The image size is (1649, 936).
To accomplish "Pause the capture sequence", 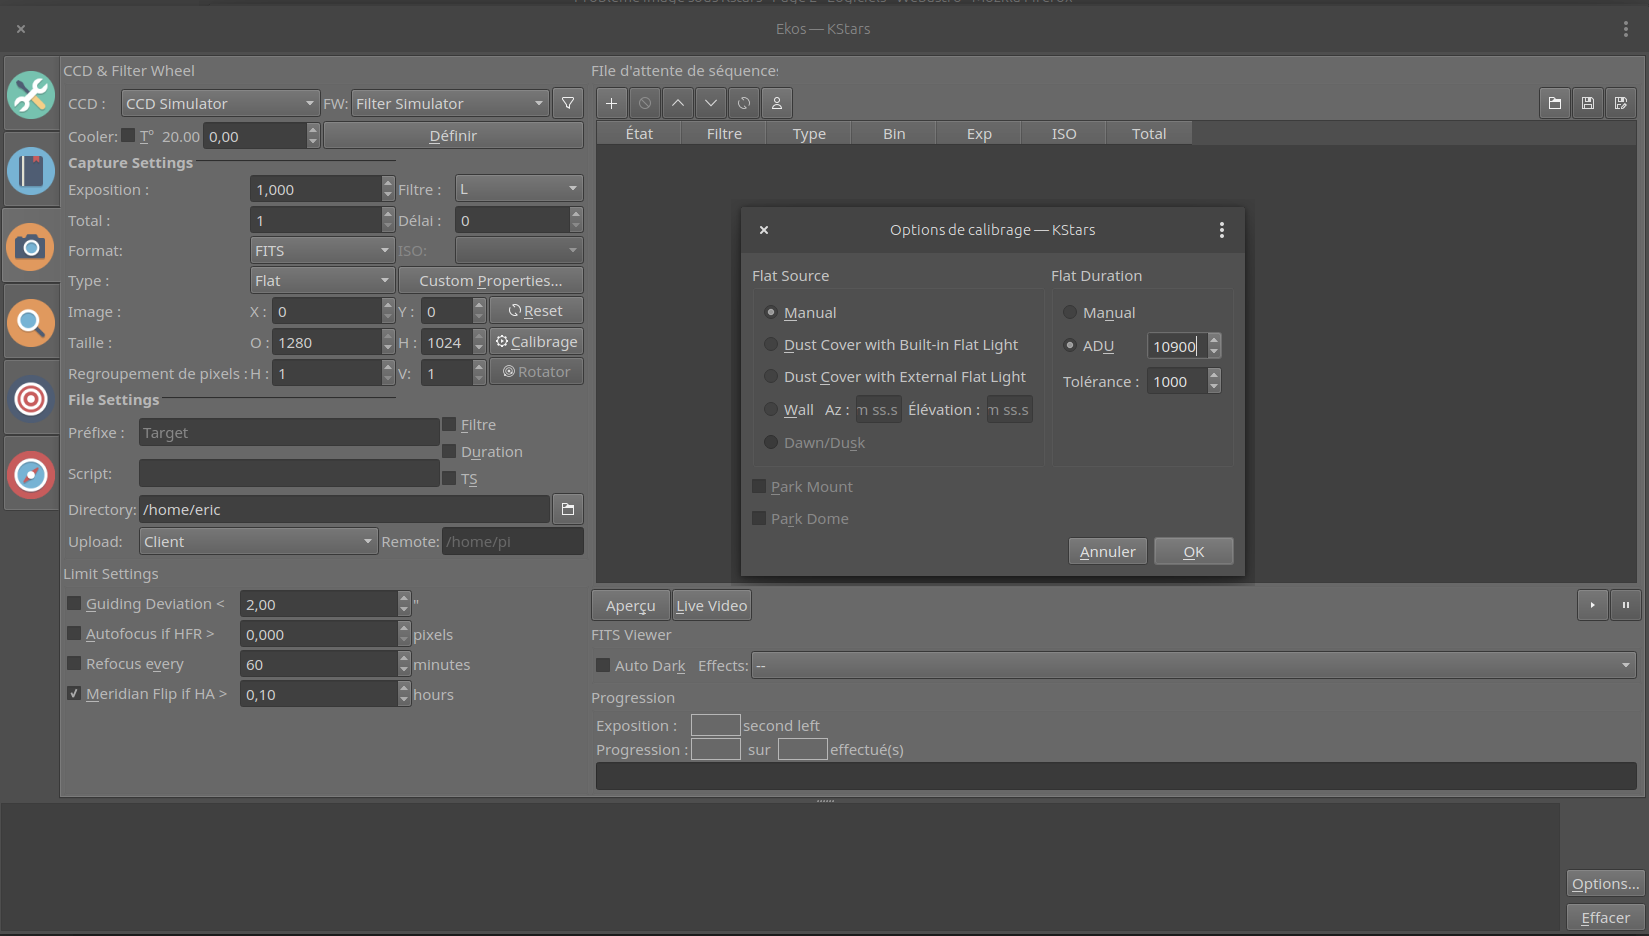I will pos(1626,605).
